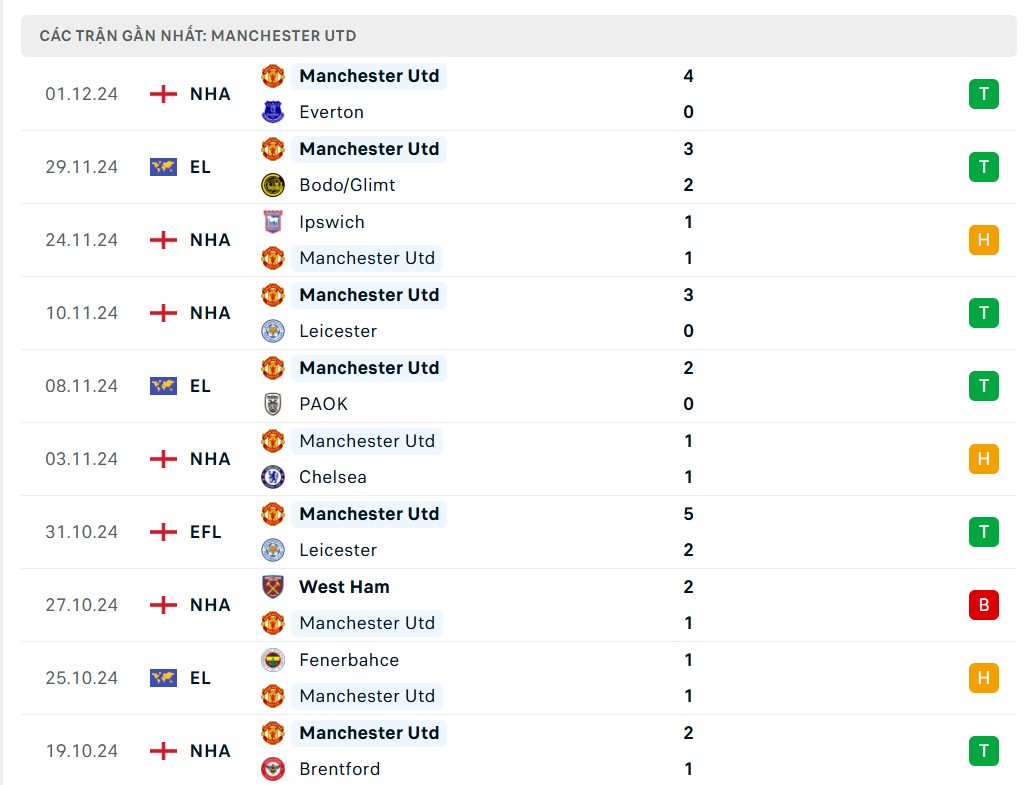The height and width of the screenshot is (785, 1034).
Task: Click the Brentford club crest icon
Action: tap(272, 769)
